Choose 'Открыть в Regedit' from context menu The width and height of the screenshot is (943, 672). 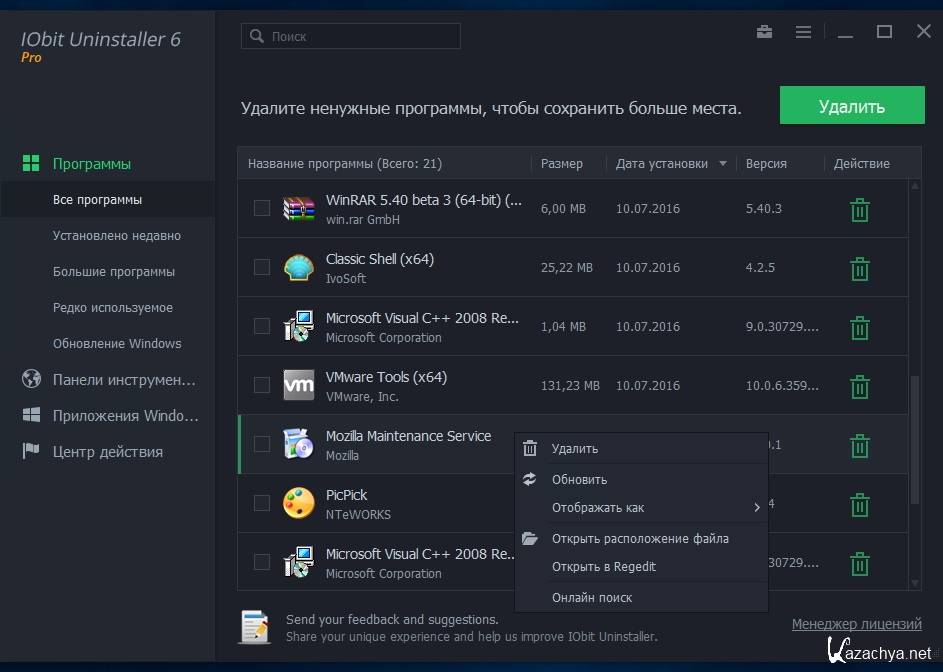click(604, 567)
